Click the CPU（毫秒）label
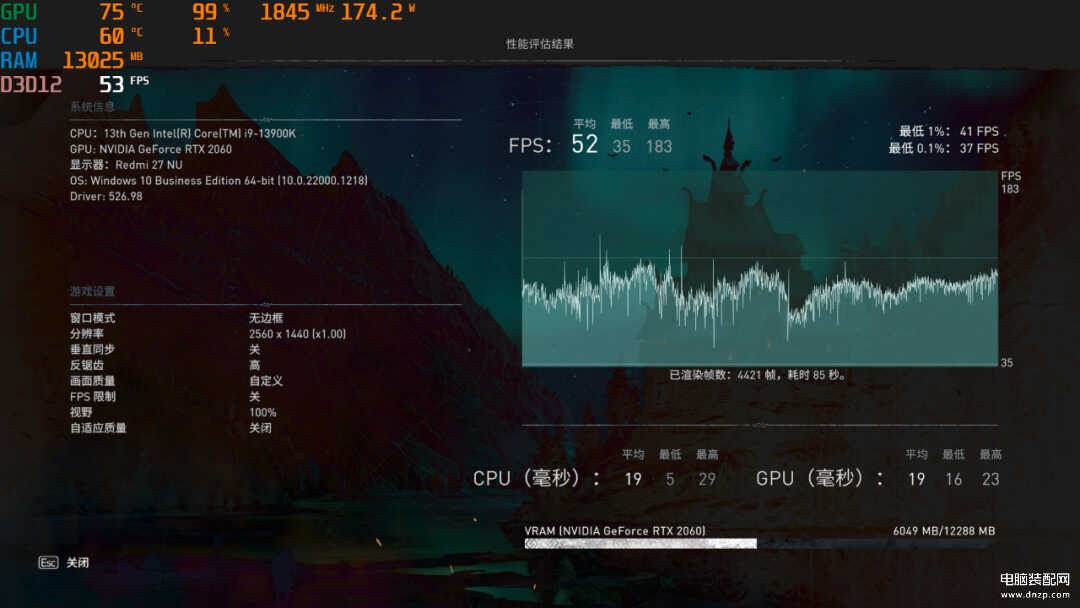This screenshot has width=1080, height=608. pos(536,479)
